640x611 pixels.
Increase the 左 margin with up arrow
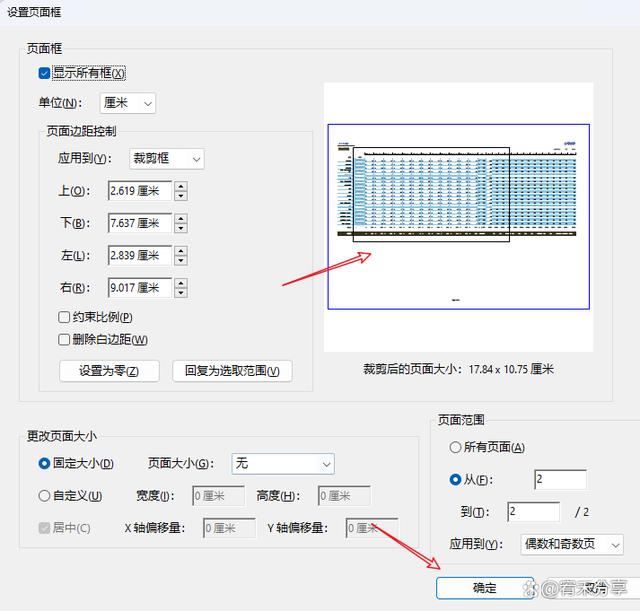pos(181,251)
